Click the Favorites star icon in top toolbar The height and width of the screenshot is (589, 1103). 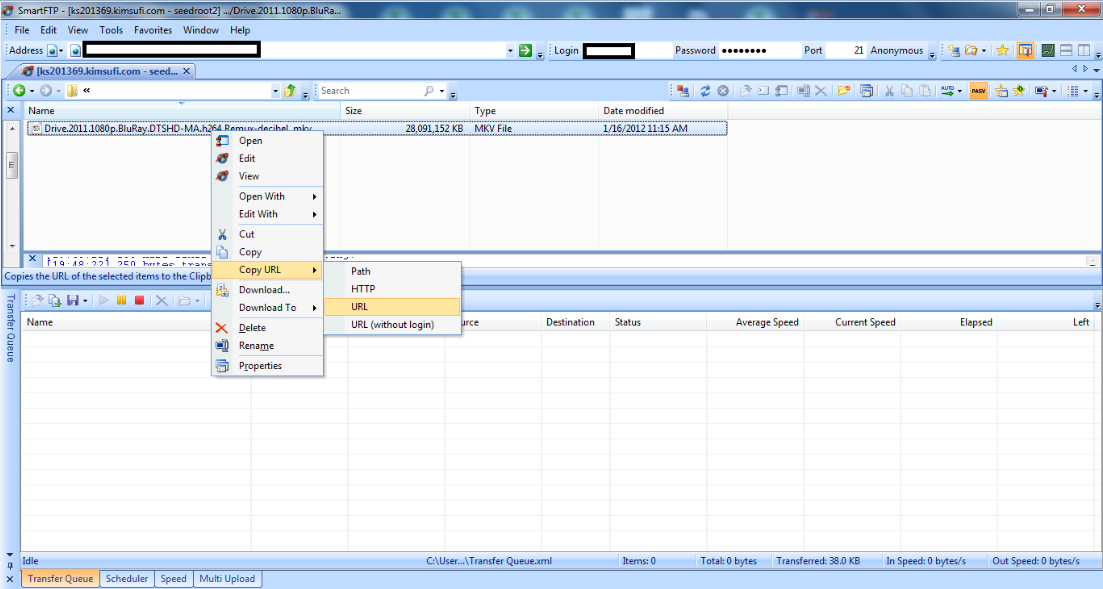point(1002,51)
